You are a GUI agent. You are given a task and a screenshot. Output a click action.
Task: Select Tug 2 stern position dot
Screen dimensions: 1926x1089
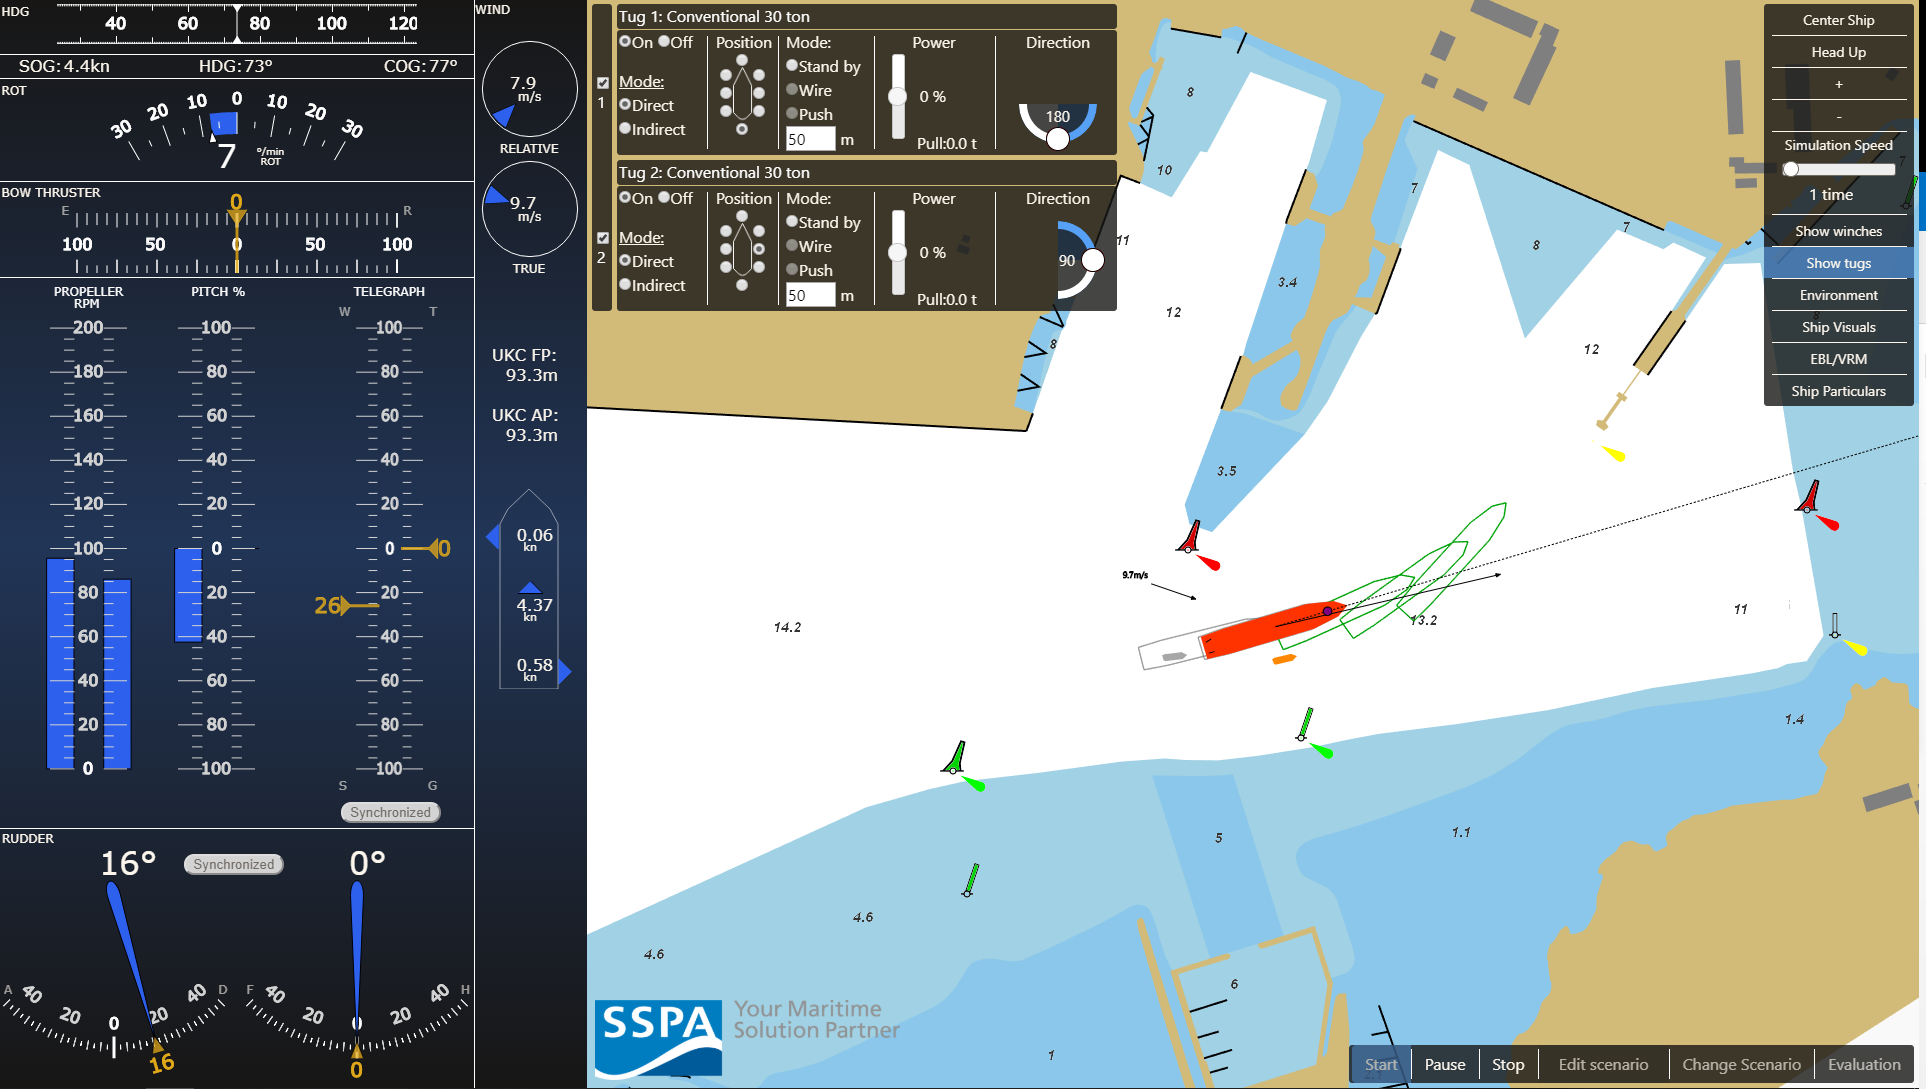[x=742, y=285]
